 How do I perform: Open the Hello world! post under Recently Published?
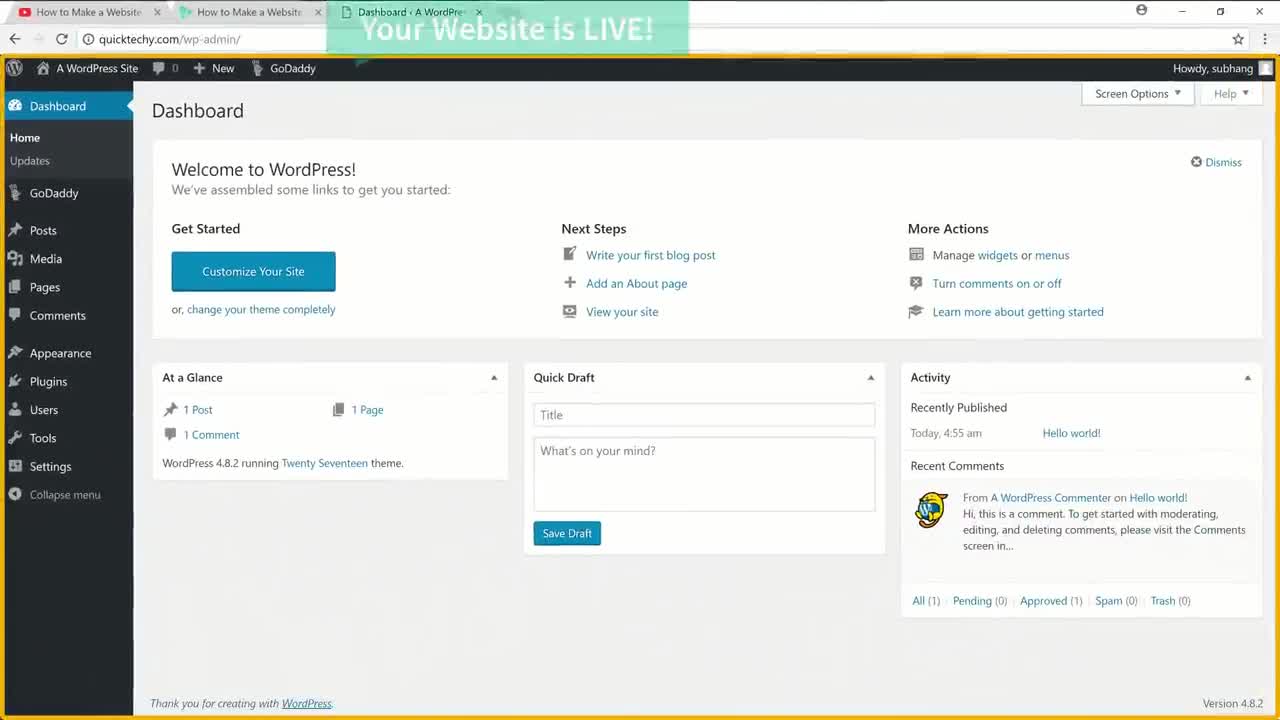(x=1071, y=433)
